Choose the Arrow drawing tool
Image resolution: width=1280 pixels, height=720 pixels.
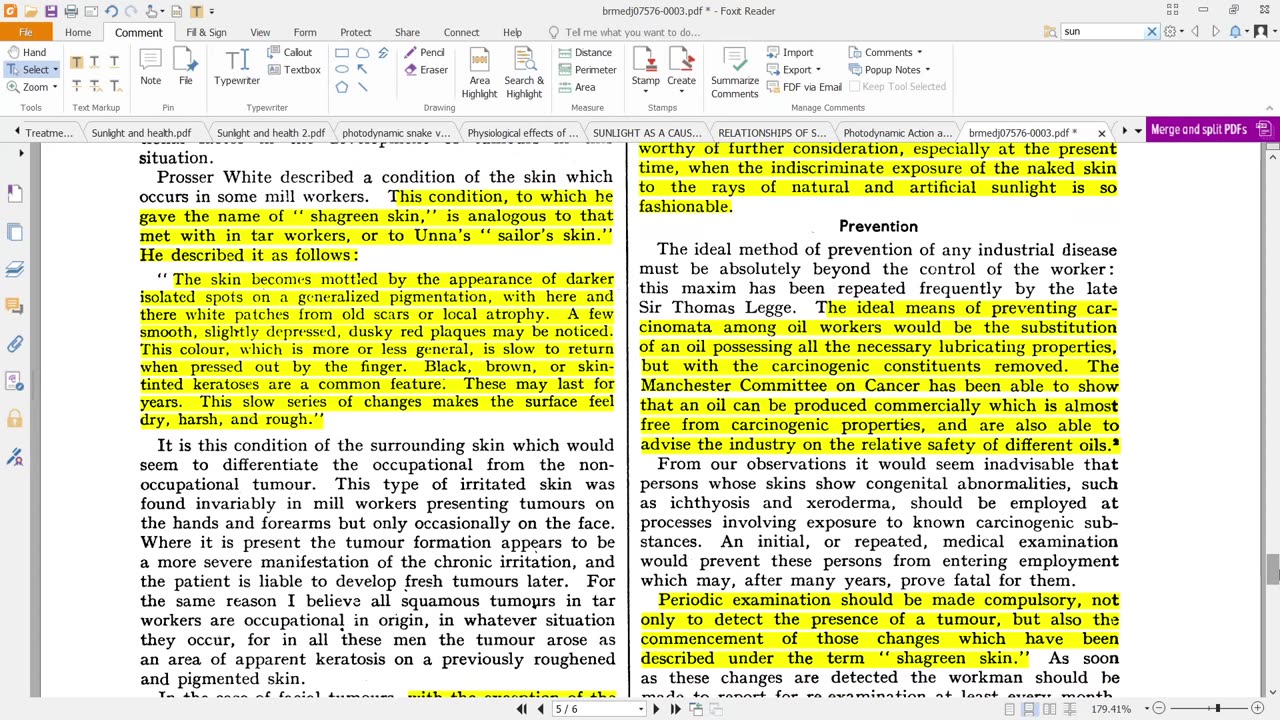(x=362, y=70)
